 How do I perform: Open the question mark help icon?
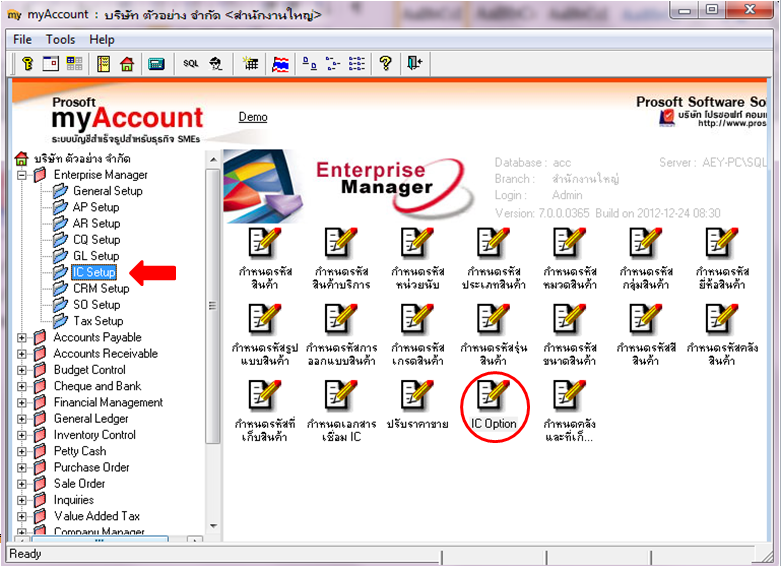coord(385,64)
